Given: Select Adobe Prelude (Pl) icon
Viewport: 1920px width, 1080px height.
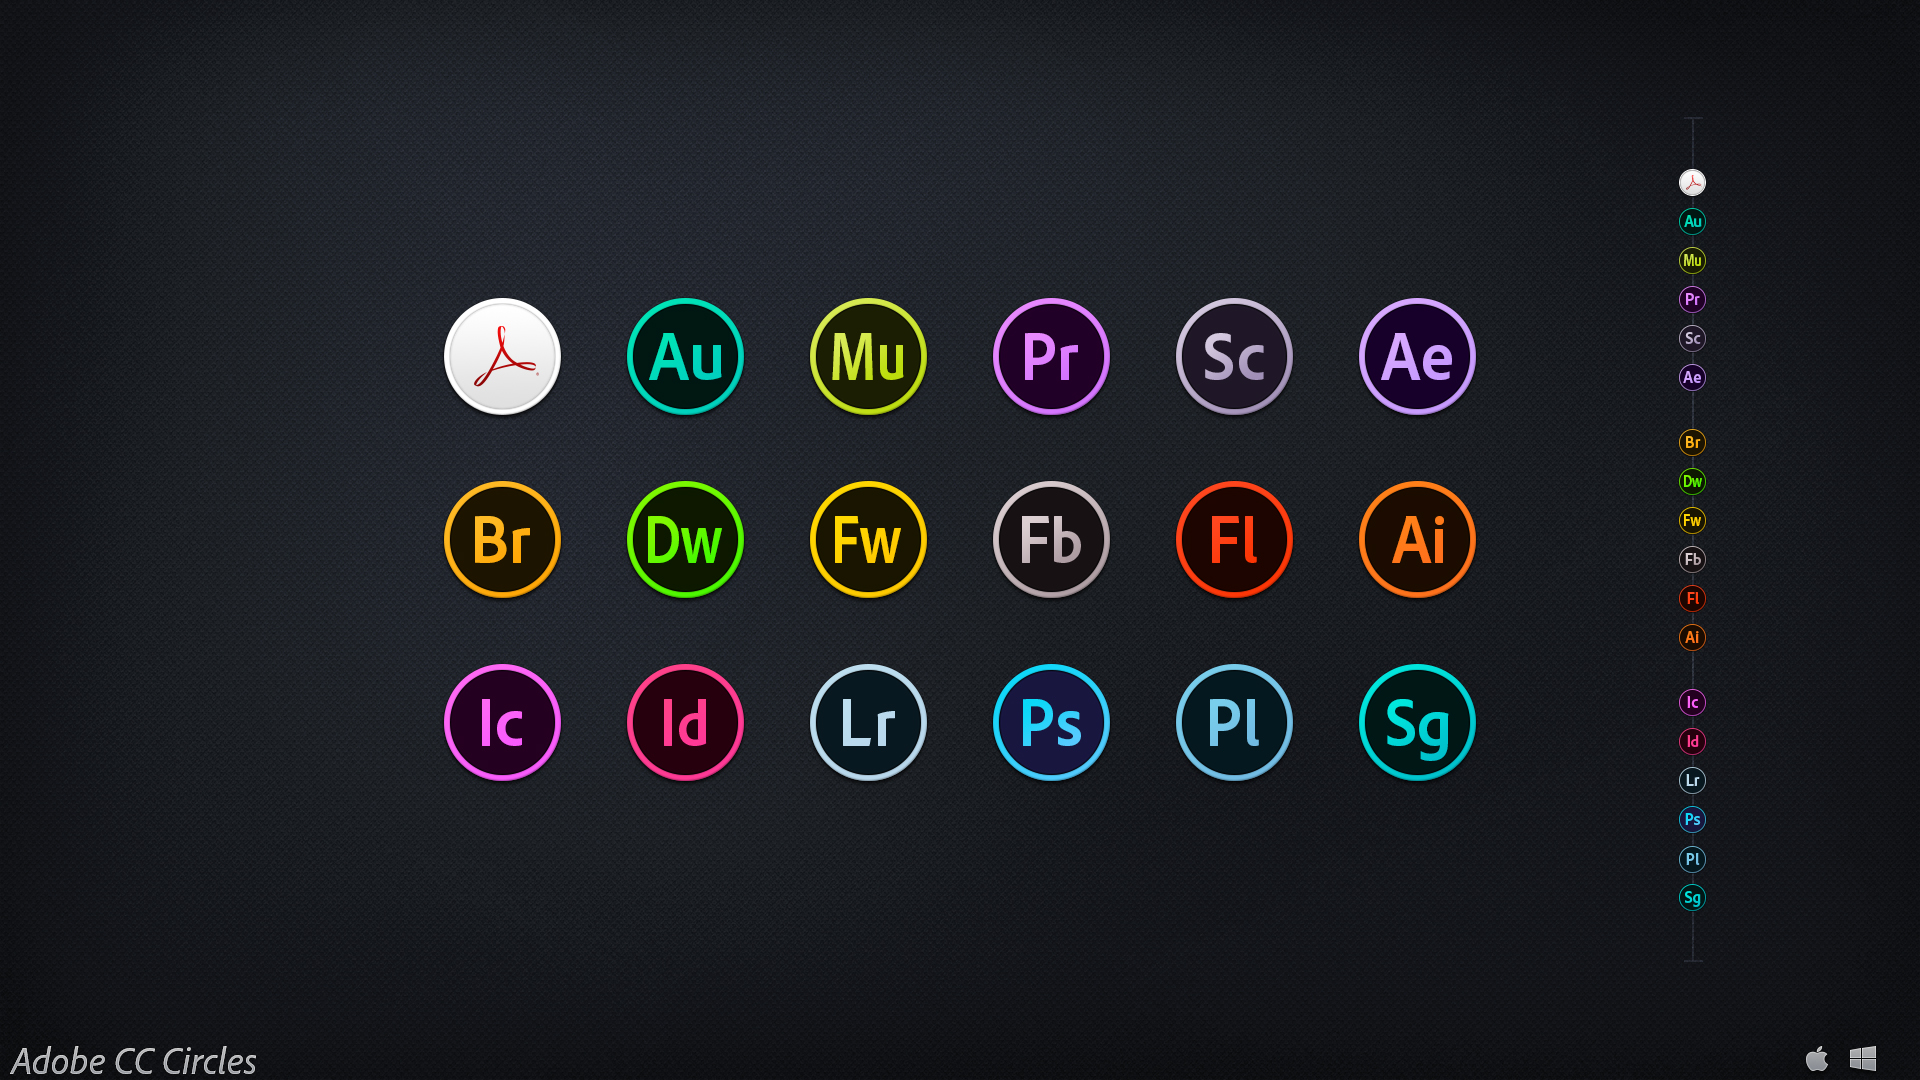Looking at the screenshot, I should [1233, 720].
